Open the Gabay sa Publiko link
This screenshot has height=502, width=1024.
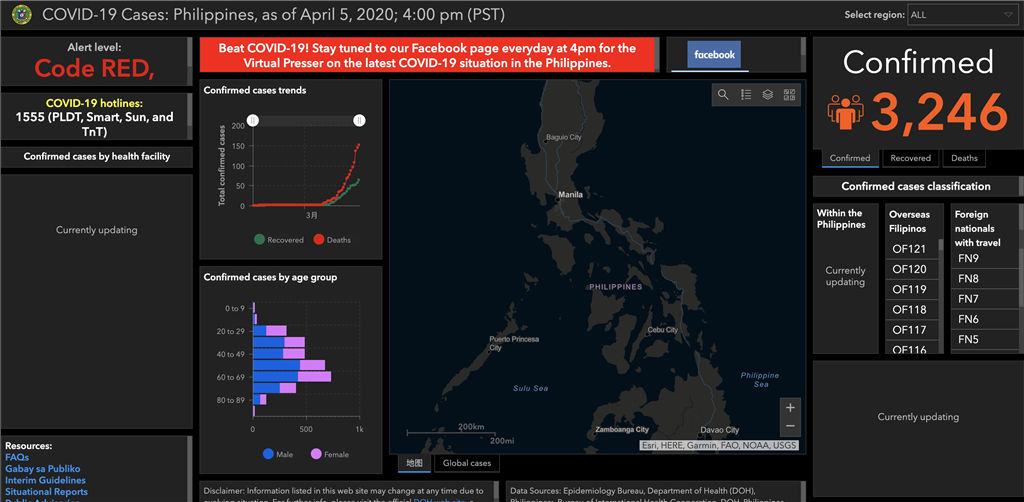[x=42, y=469]
